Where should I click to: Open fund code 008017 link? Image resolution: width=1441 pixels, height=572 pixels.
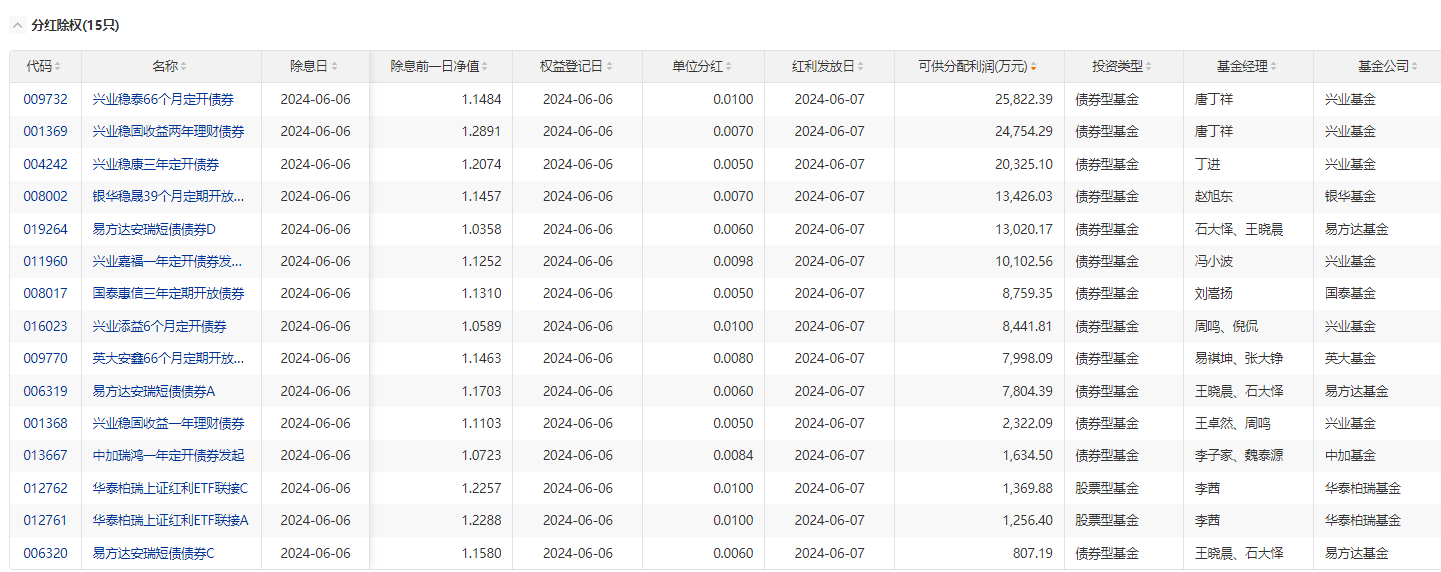click(45, 293)
